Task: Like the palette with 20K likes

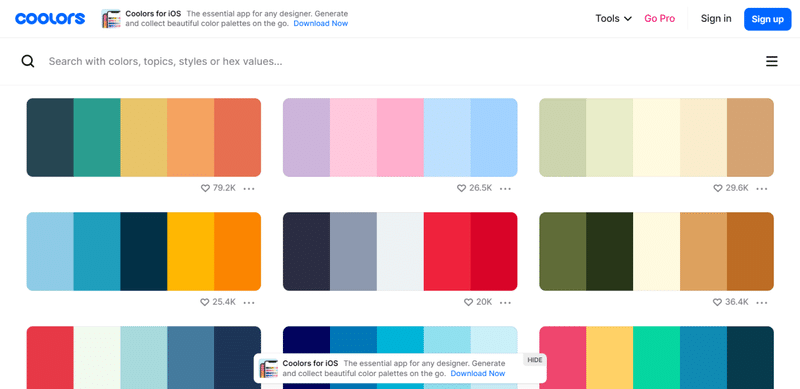Action: [x=468, y=302]
